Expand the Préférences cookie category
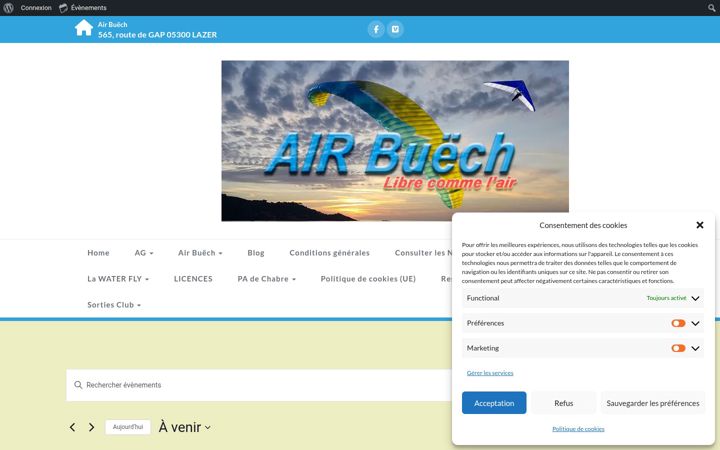720x450 pixels. click(695, 323)
